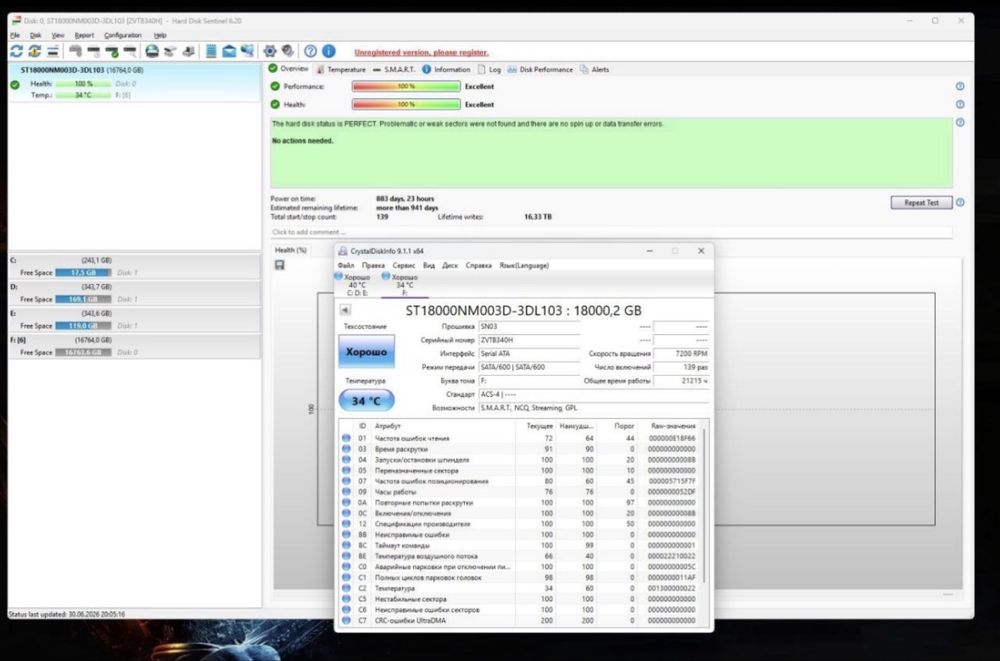Open the Сервис menu in CrystalDiskInfo
Screen dimensions: 1000x661
coord(404,265)
